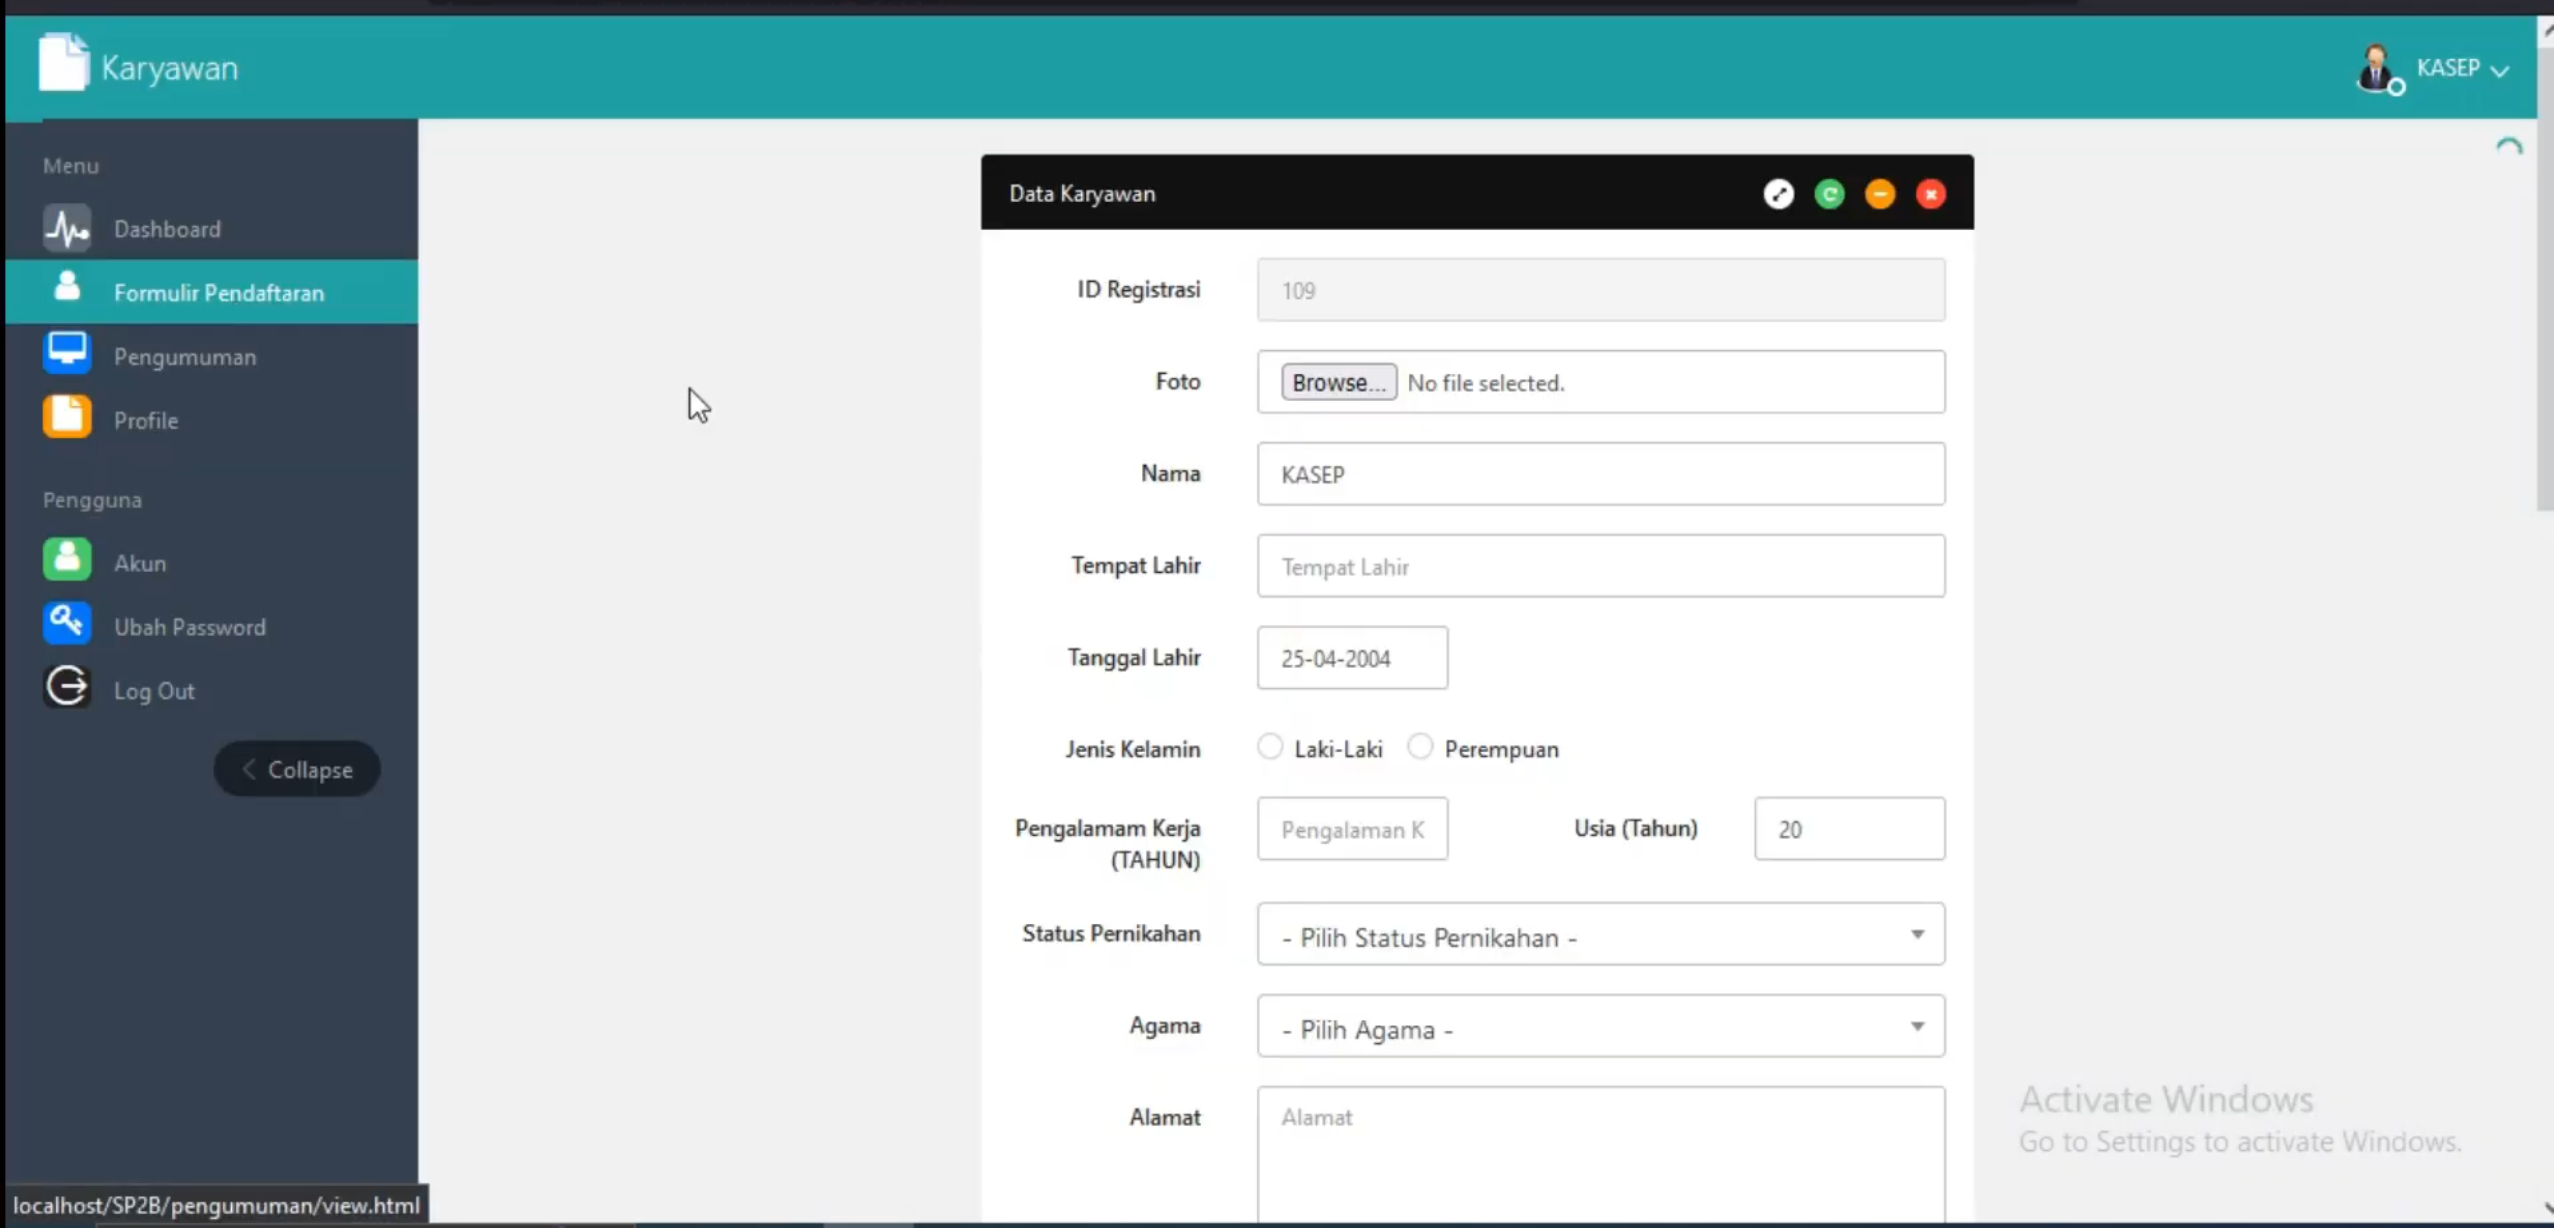2554x1228 pixels.
Task: Click the Formulir Pendaftaran person icon
Action: tap(67, 287)
